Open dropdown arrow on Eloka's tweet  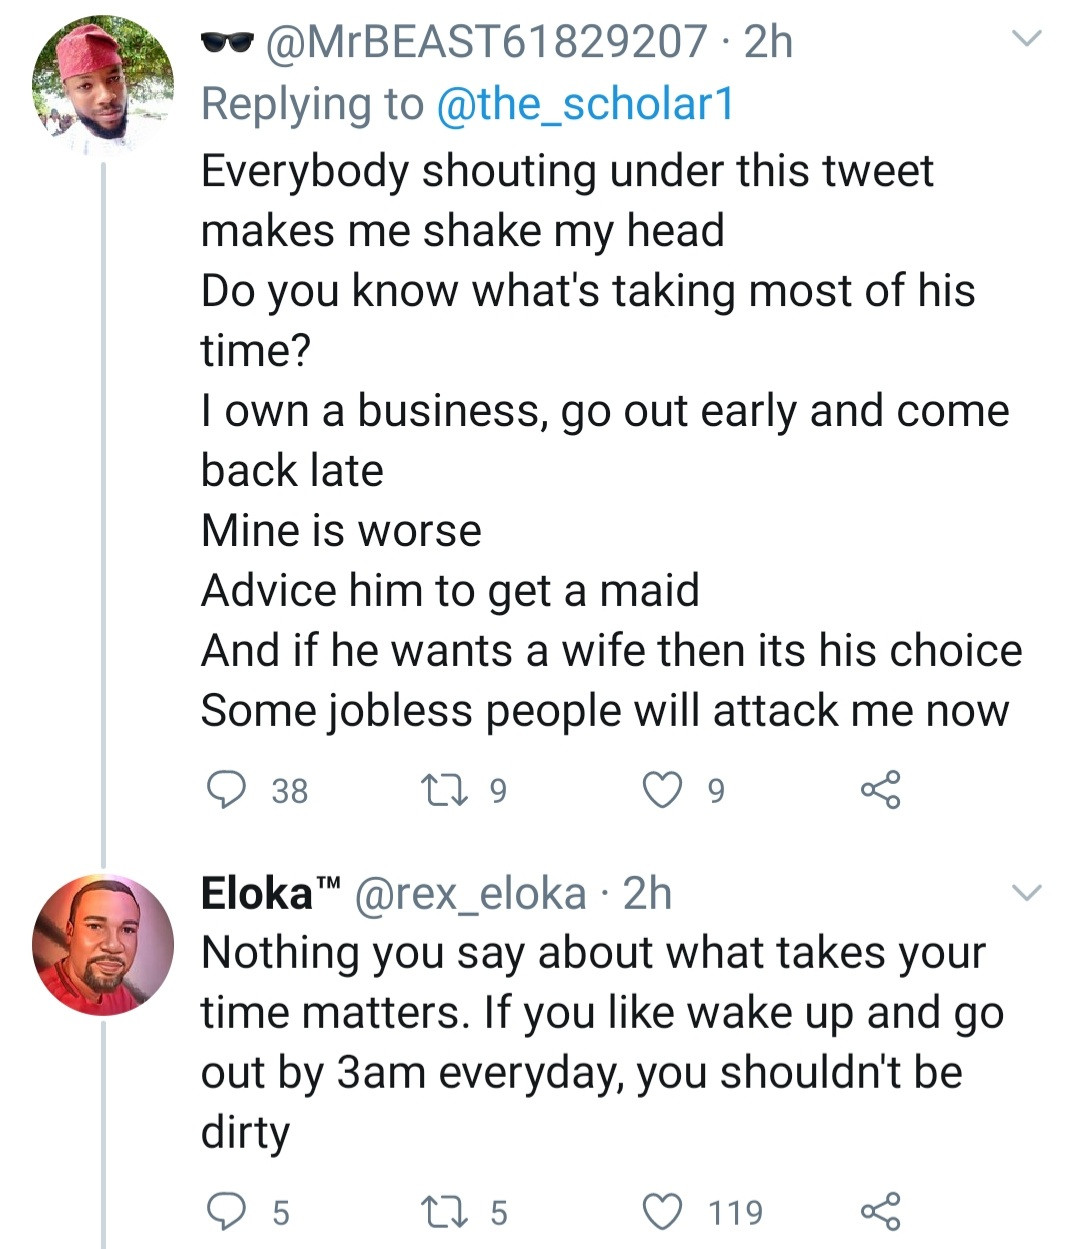coord(1027,892)
